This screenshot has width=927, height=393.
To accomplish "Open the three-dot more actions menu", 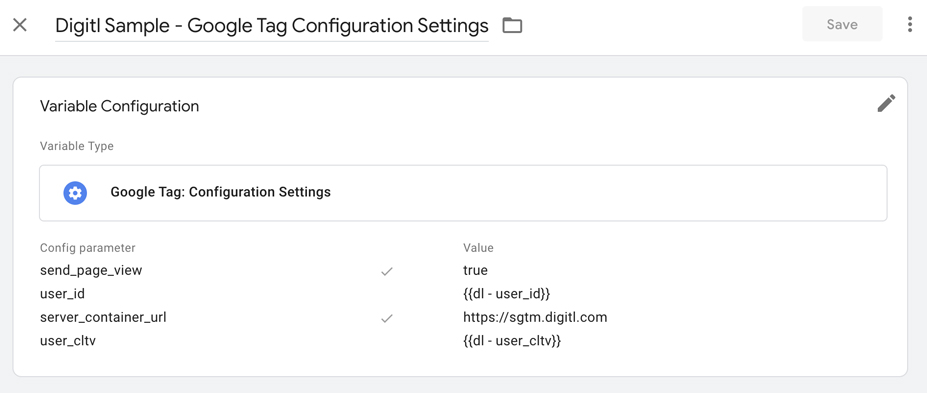I will [x=909, y=24].
